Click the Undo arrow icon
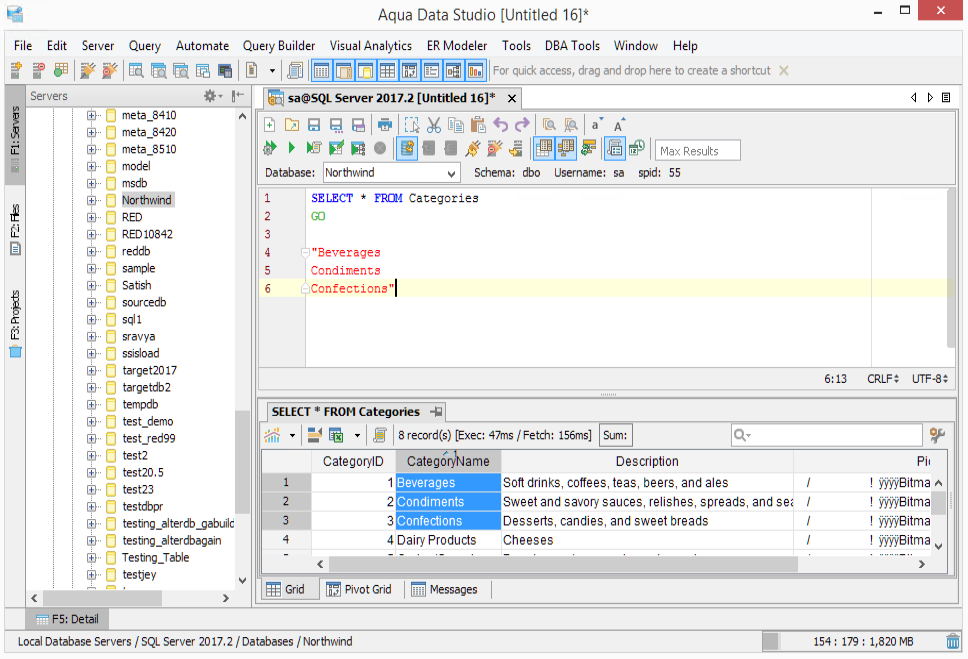 coord(500,125)
